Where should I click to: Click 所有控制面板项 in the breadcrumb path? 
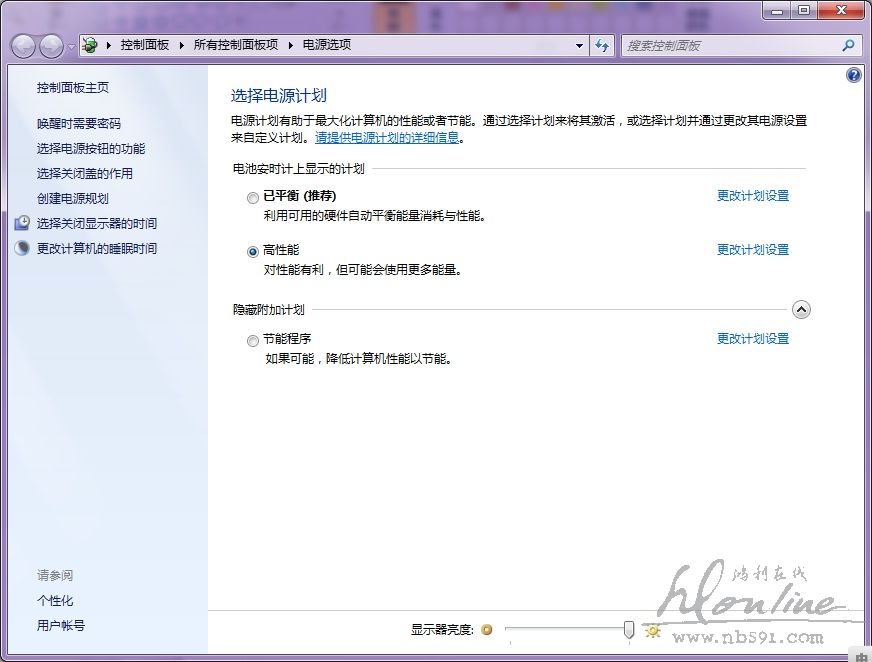pos(236,45)
